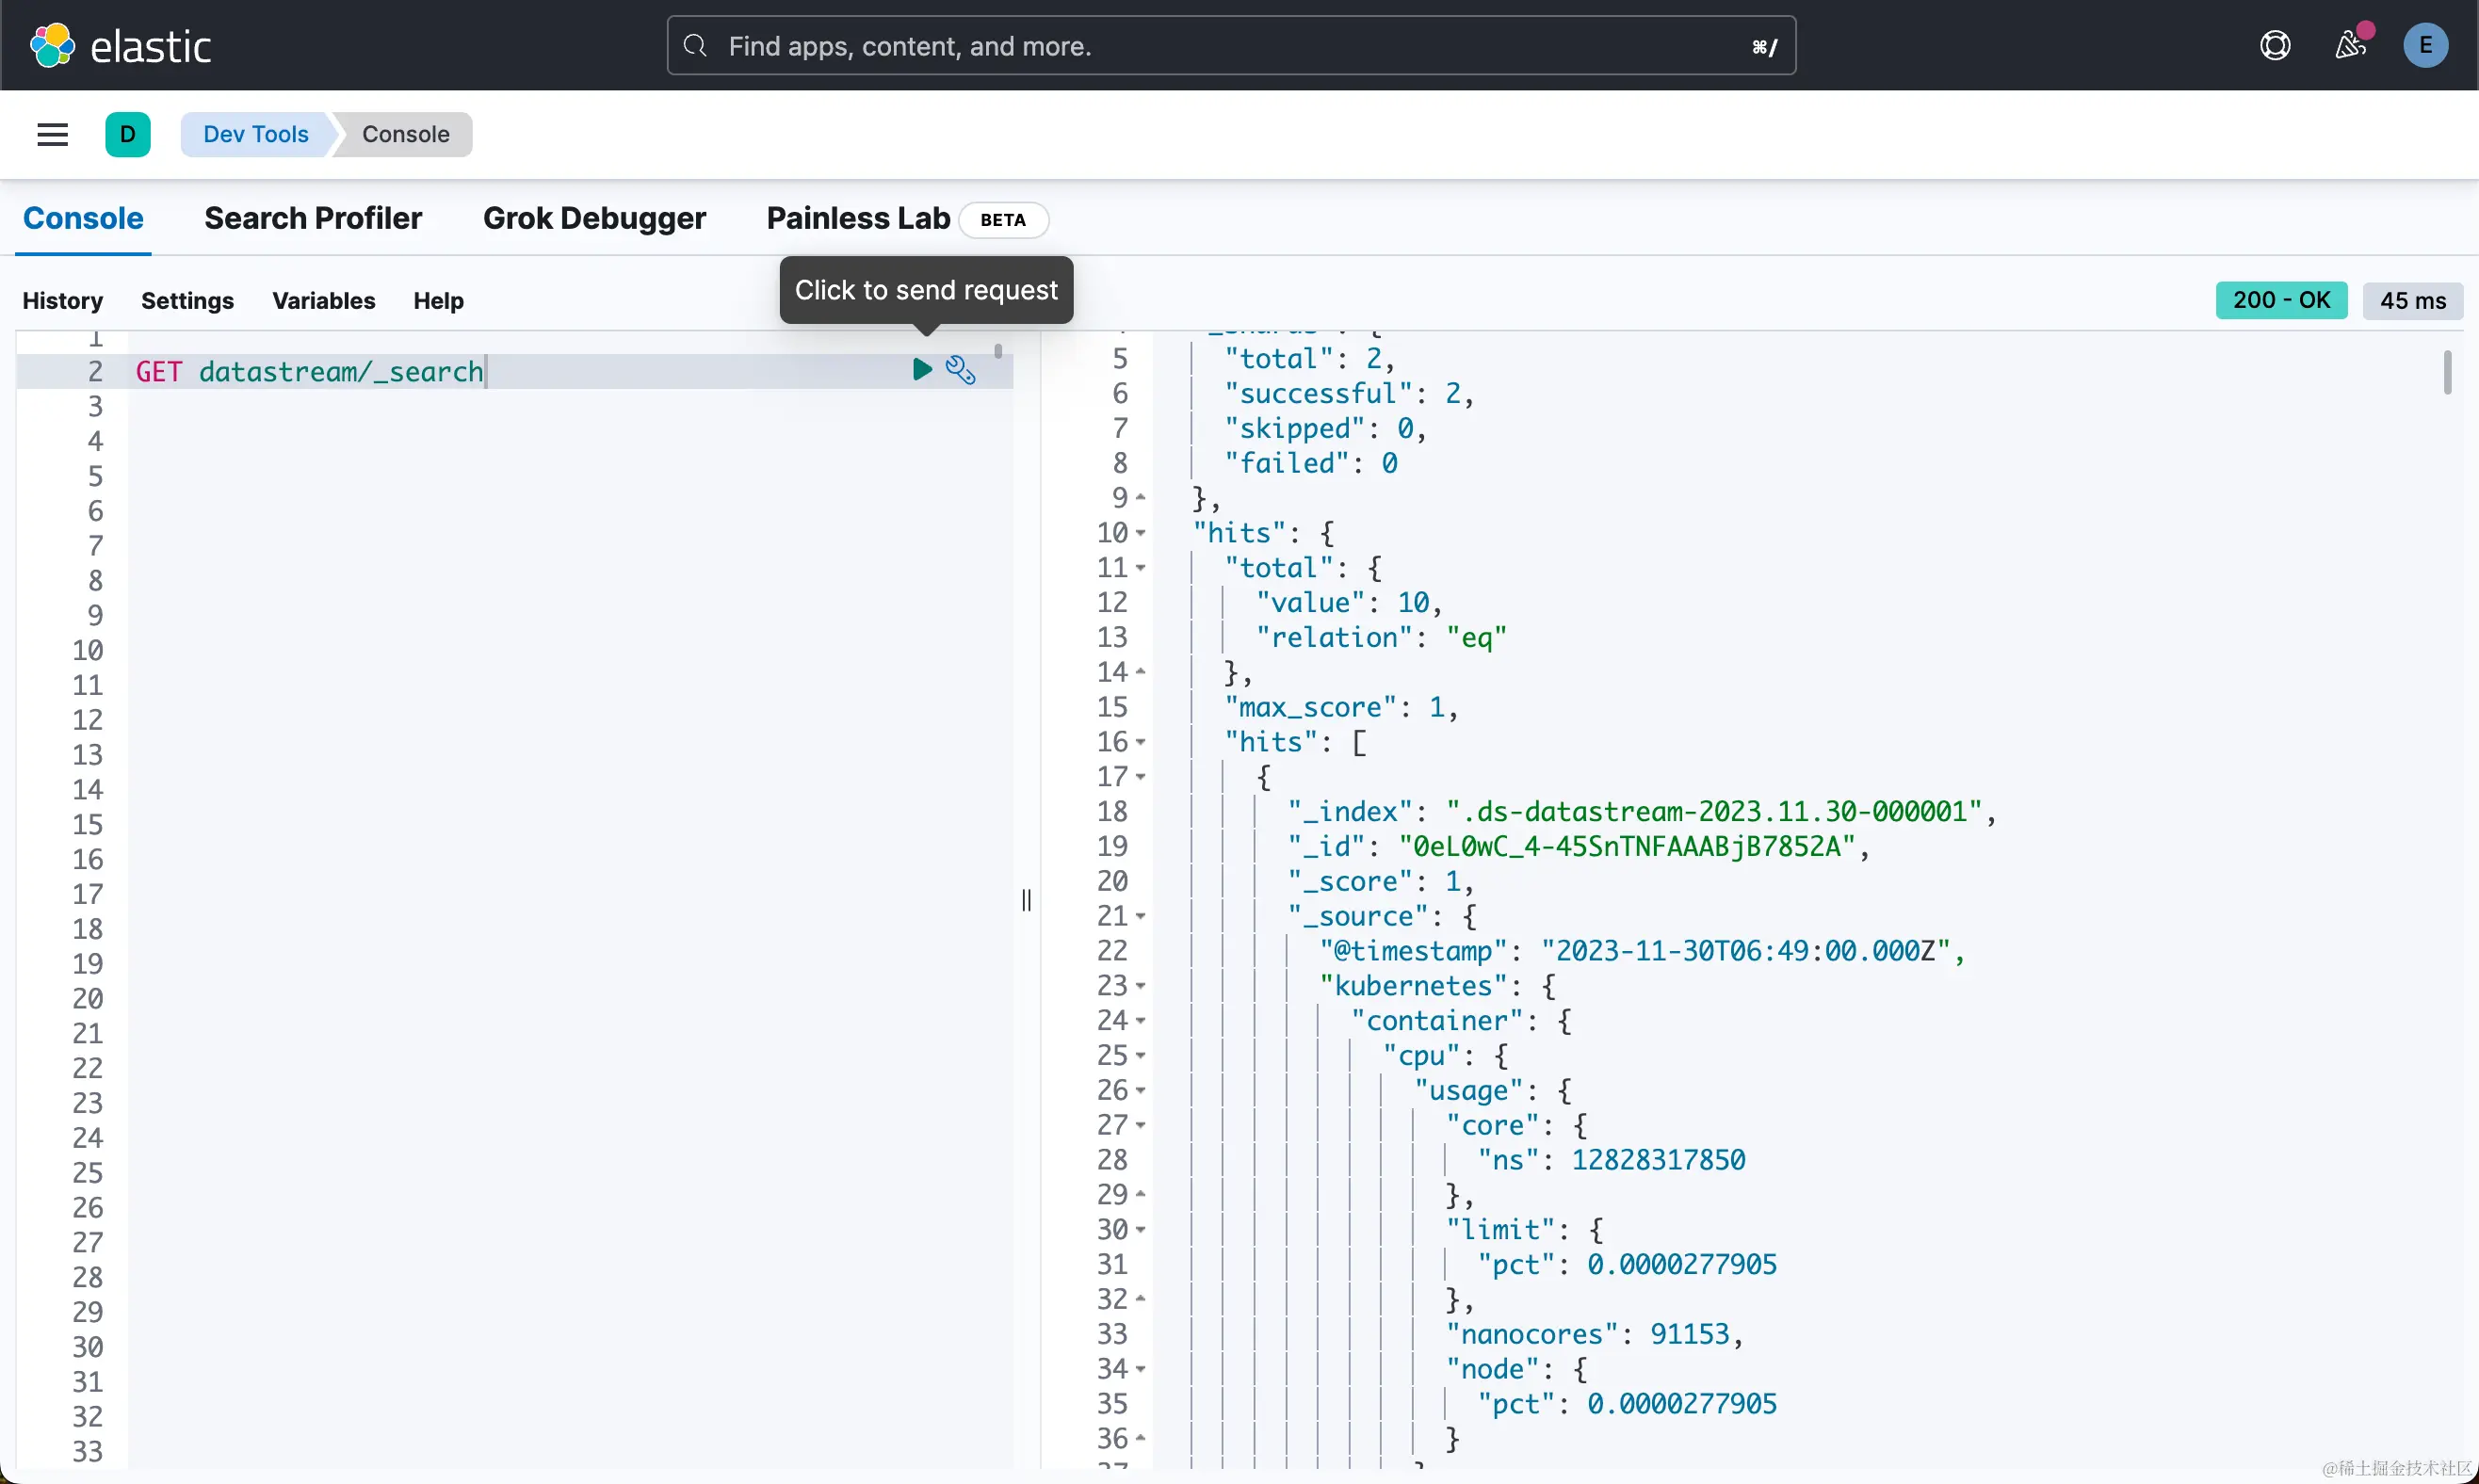Screen dimensions: 2479x1484
Task: Collapse the "cpu" block on line 25
Action: tap(1141, 1056)
